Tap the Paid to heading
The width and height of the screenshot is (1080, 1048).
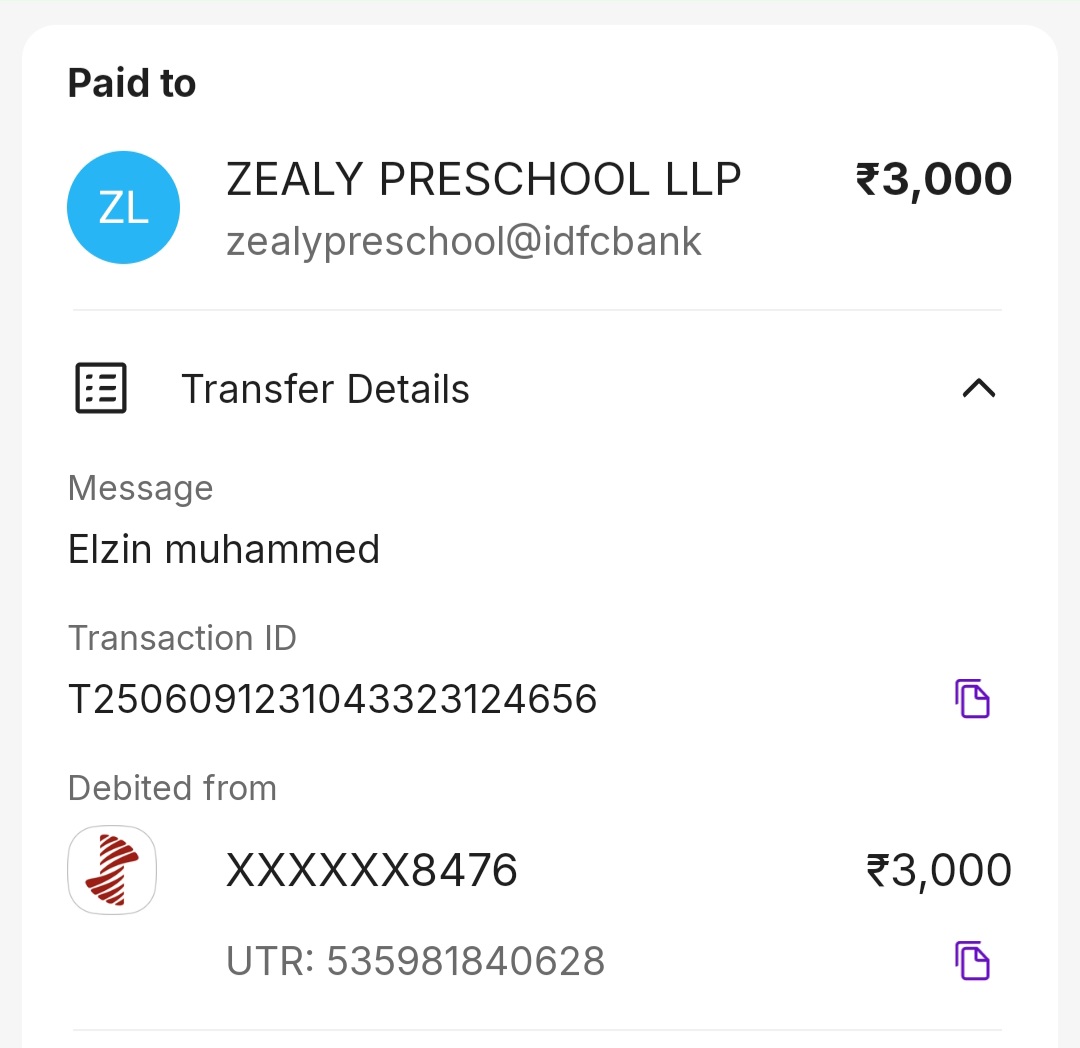[x=132, y=83]
